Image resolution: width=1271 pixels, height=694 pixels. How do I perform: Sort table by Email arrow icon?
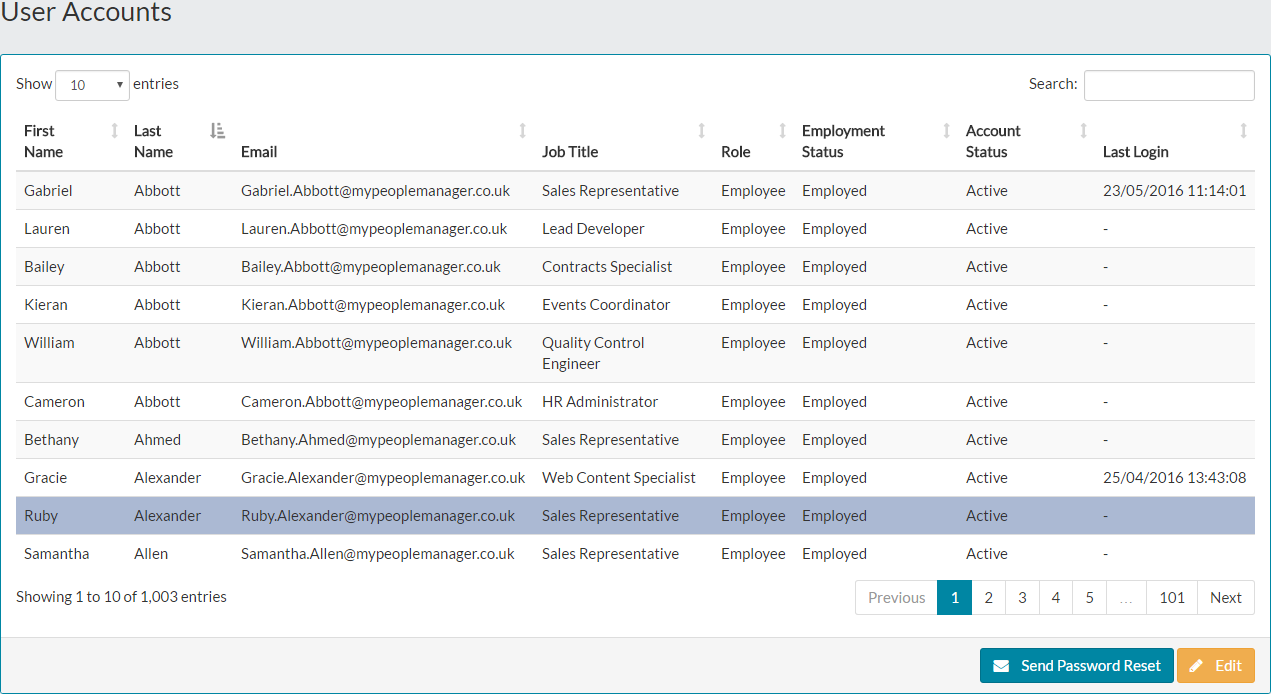pyautogui.click(x=522, y=131)
